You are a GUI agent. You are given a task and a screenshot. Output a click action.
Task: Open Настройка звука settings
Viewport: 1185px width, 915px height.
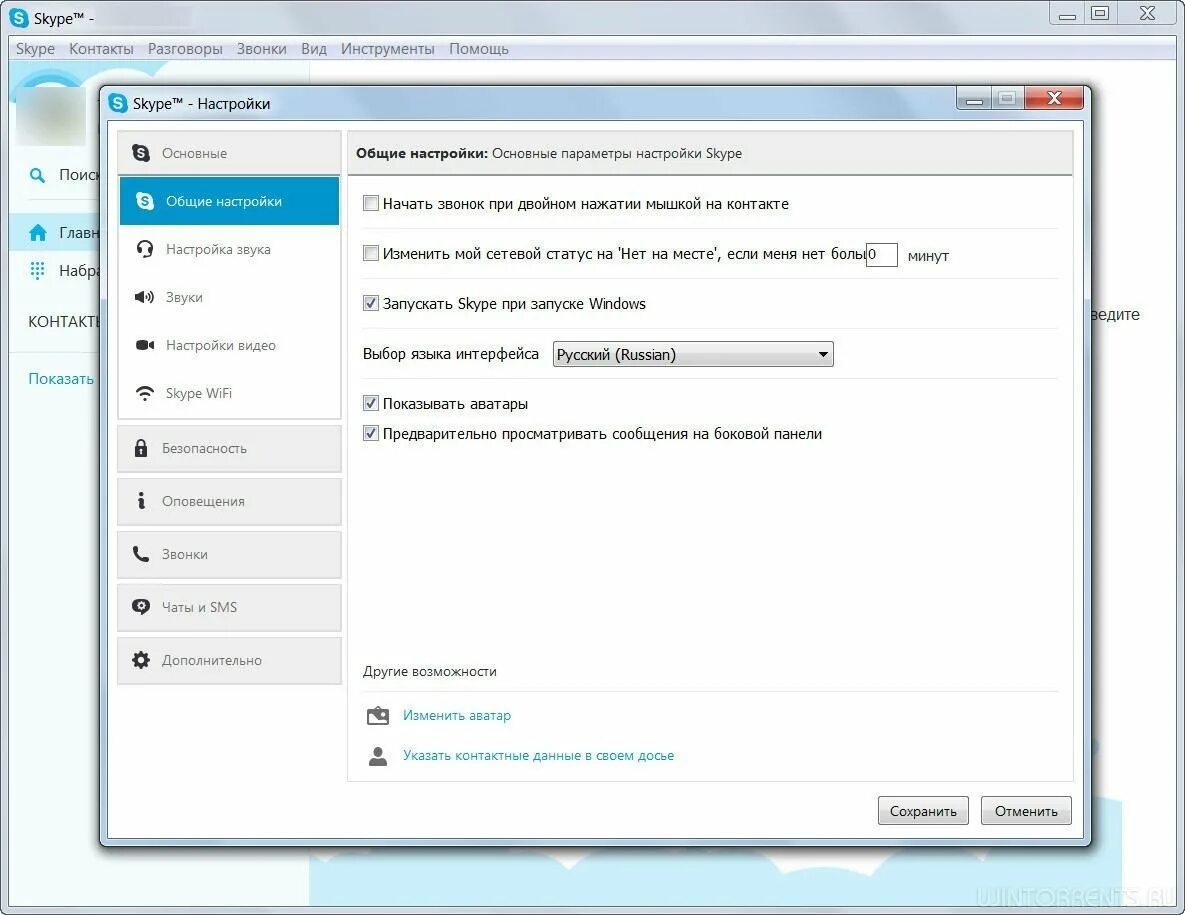pos(229,249)
